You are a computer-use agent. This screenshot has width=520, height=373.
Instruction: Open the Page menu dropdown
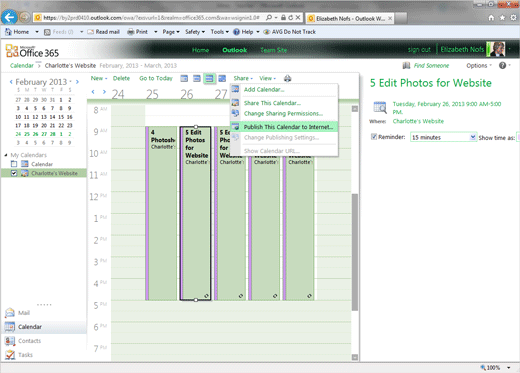(171, 32)
